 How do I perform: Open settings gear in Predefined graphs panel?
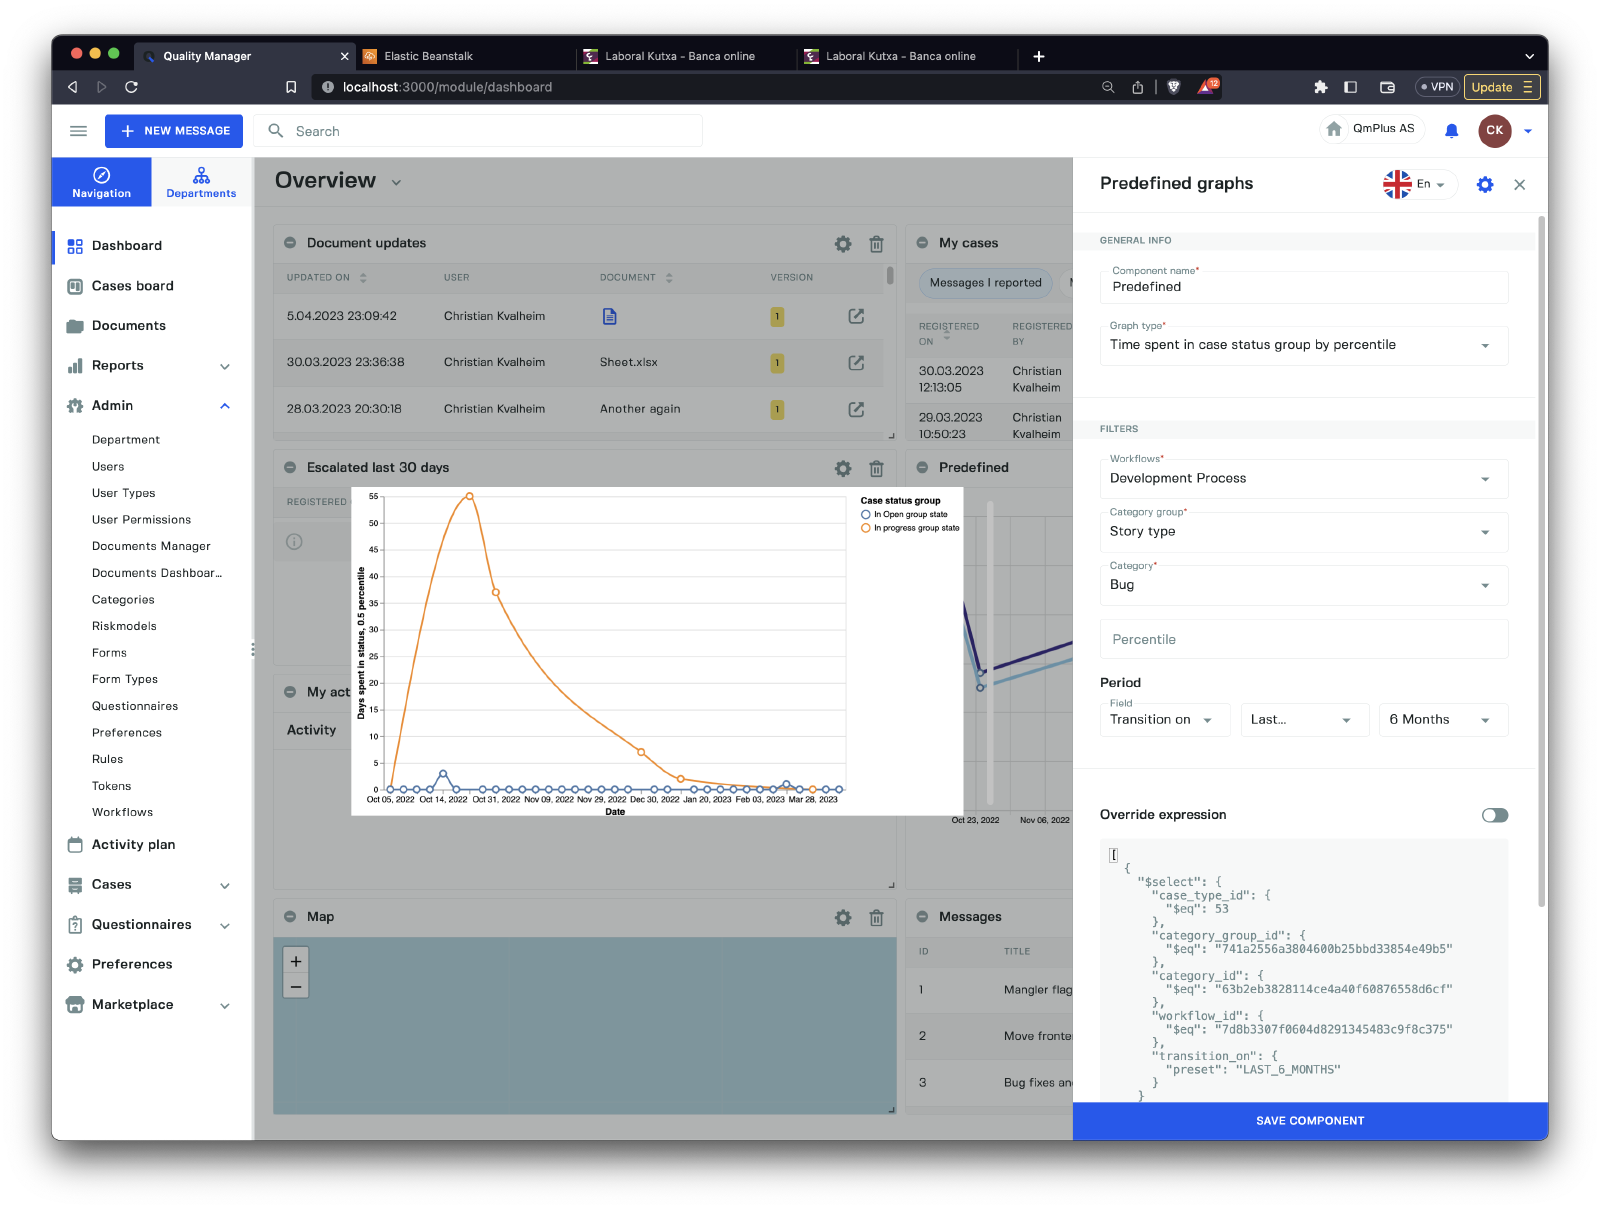[1485, 185]
